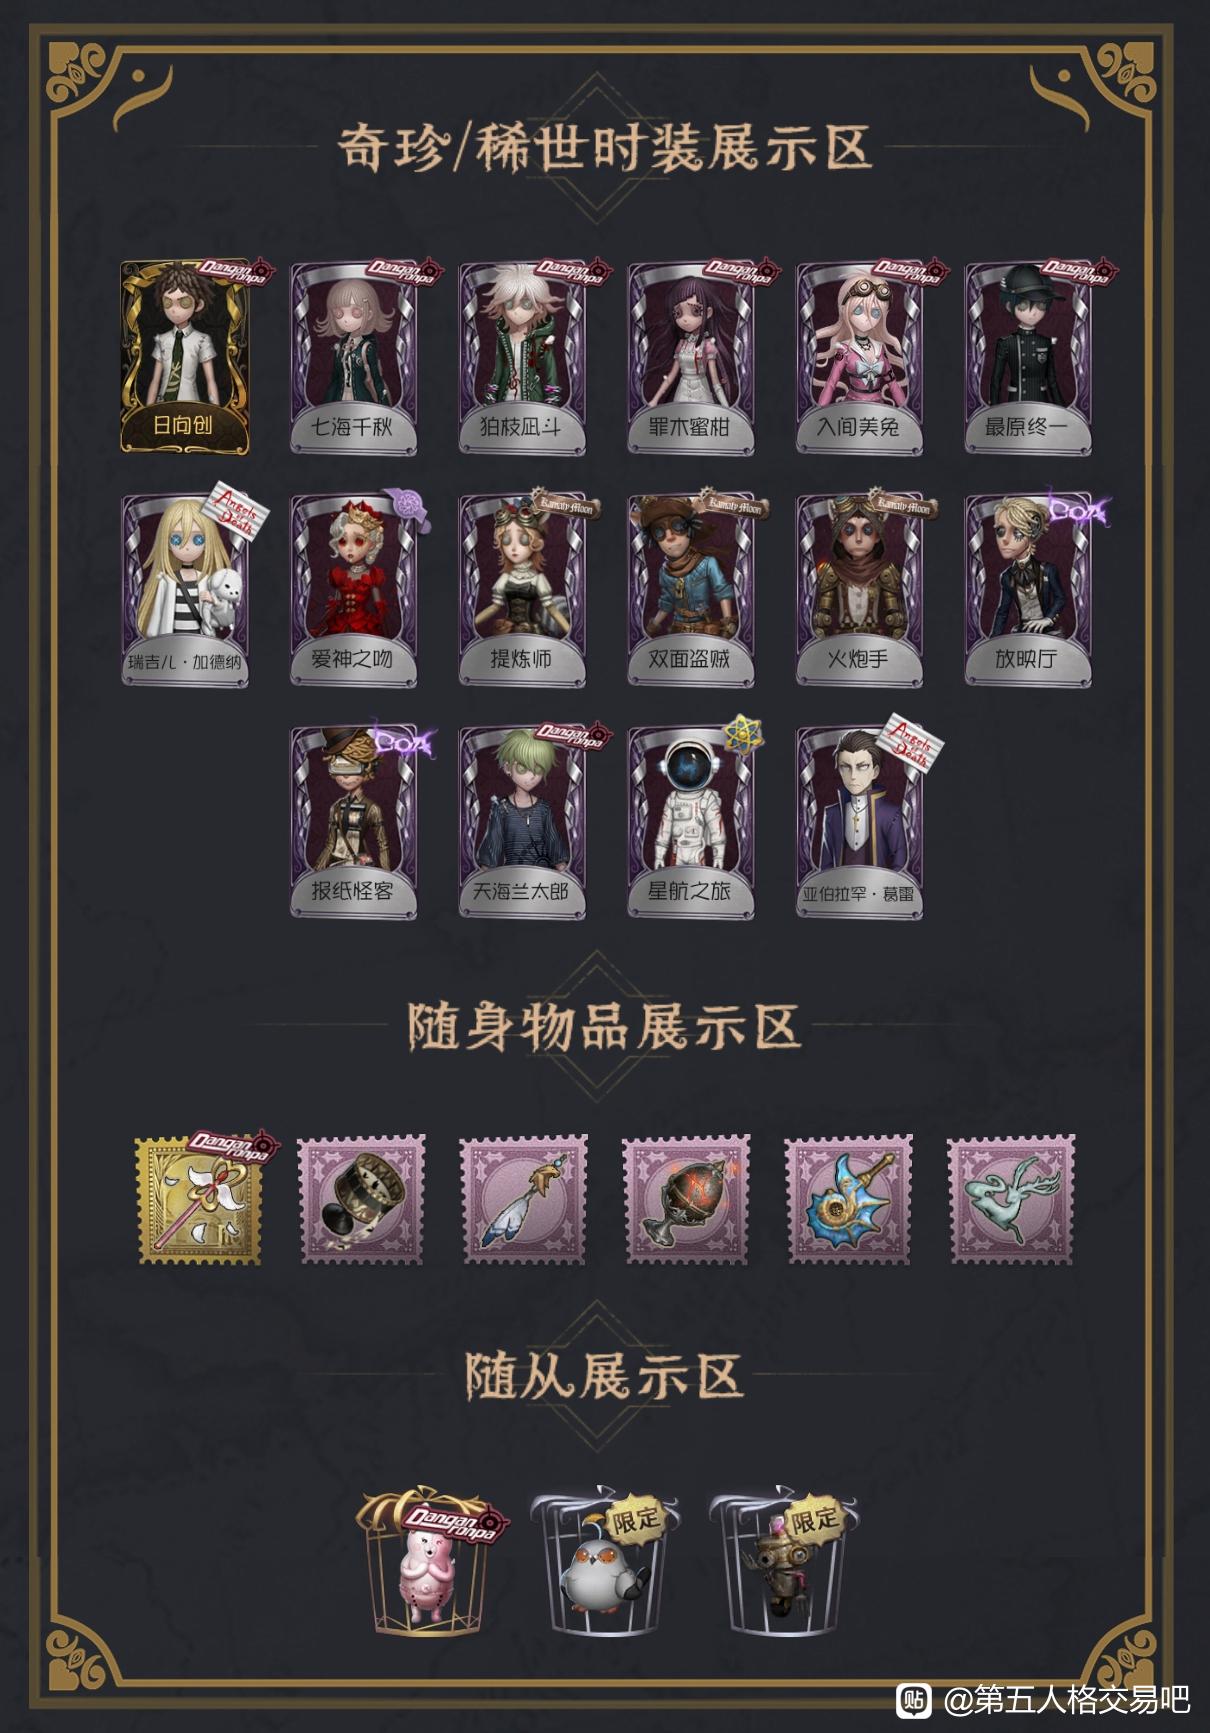Viewport: 1210px width, 1733px height.
Task: Choose the dark orb goblet accessory stamp
Action: coord(687,1199)
